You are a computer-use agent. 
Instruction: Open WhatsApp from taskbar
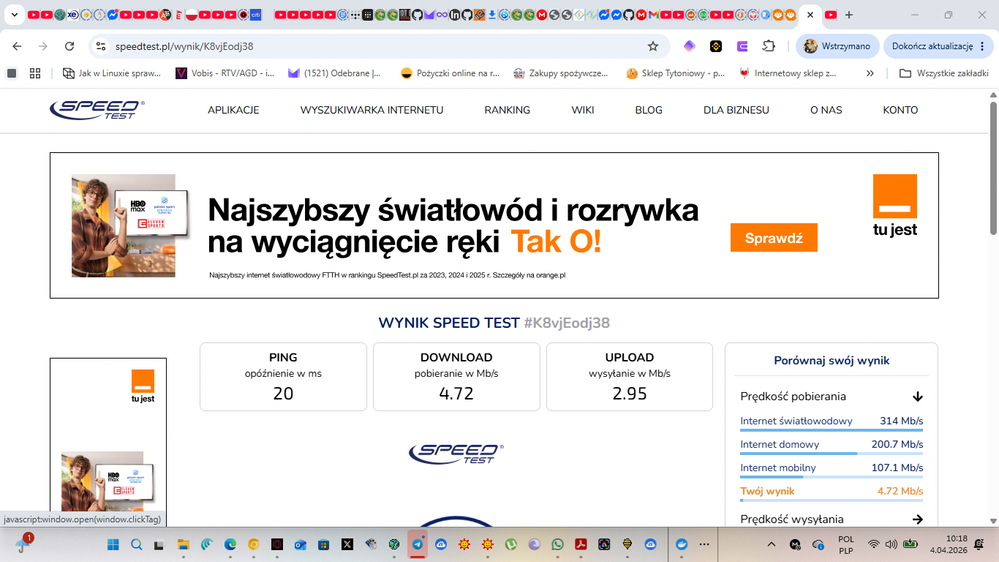[x=557, y=544]
